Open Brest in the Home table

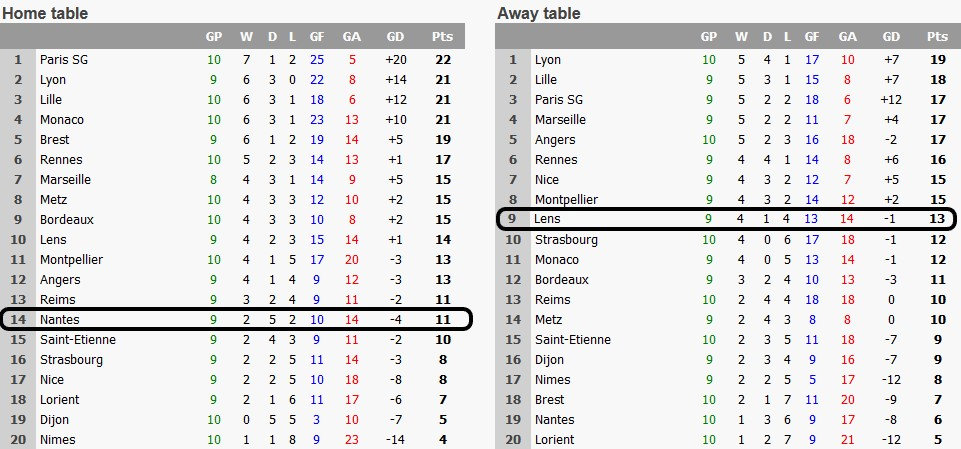55,140
